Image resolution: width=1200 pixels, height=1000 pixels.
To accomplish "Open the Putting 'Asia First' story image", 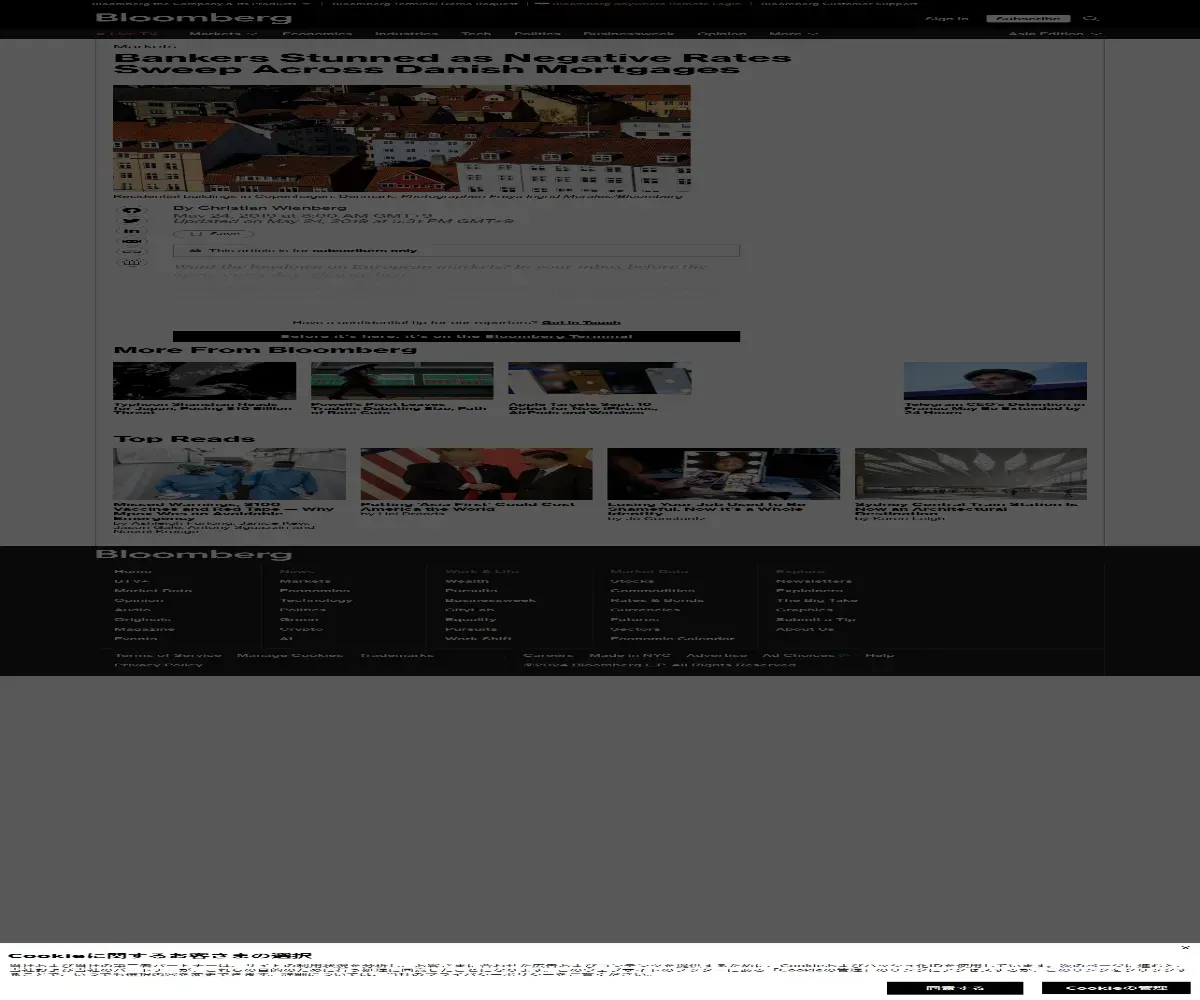I will (477, 474).
